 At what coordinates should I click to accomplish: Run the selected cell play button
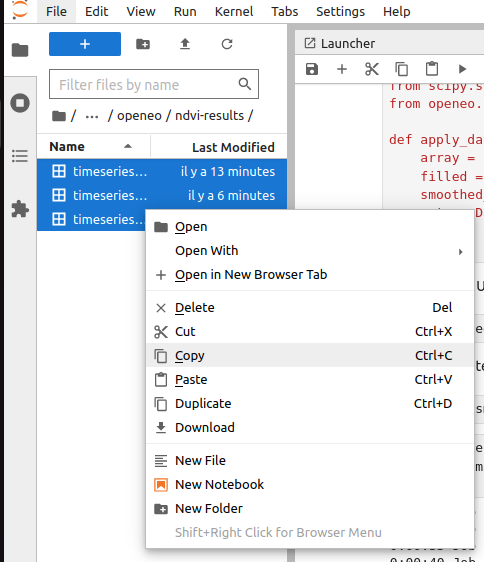[x=462, y=69]
